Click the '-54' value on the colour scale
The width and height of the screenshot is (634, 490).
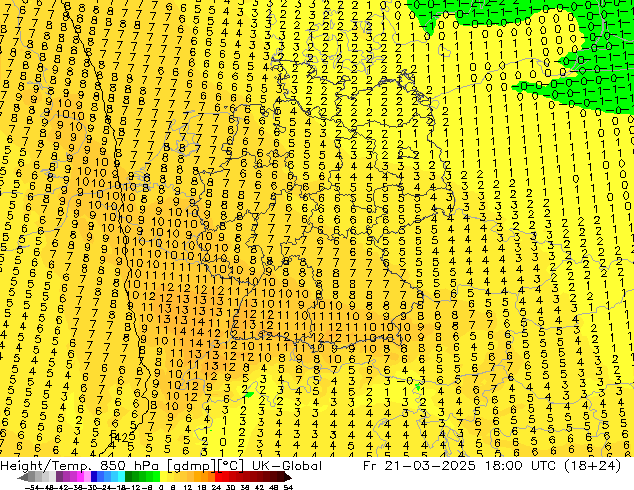(x=31, y=487)
